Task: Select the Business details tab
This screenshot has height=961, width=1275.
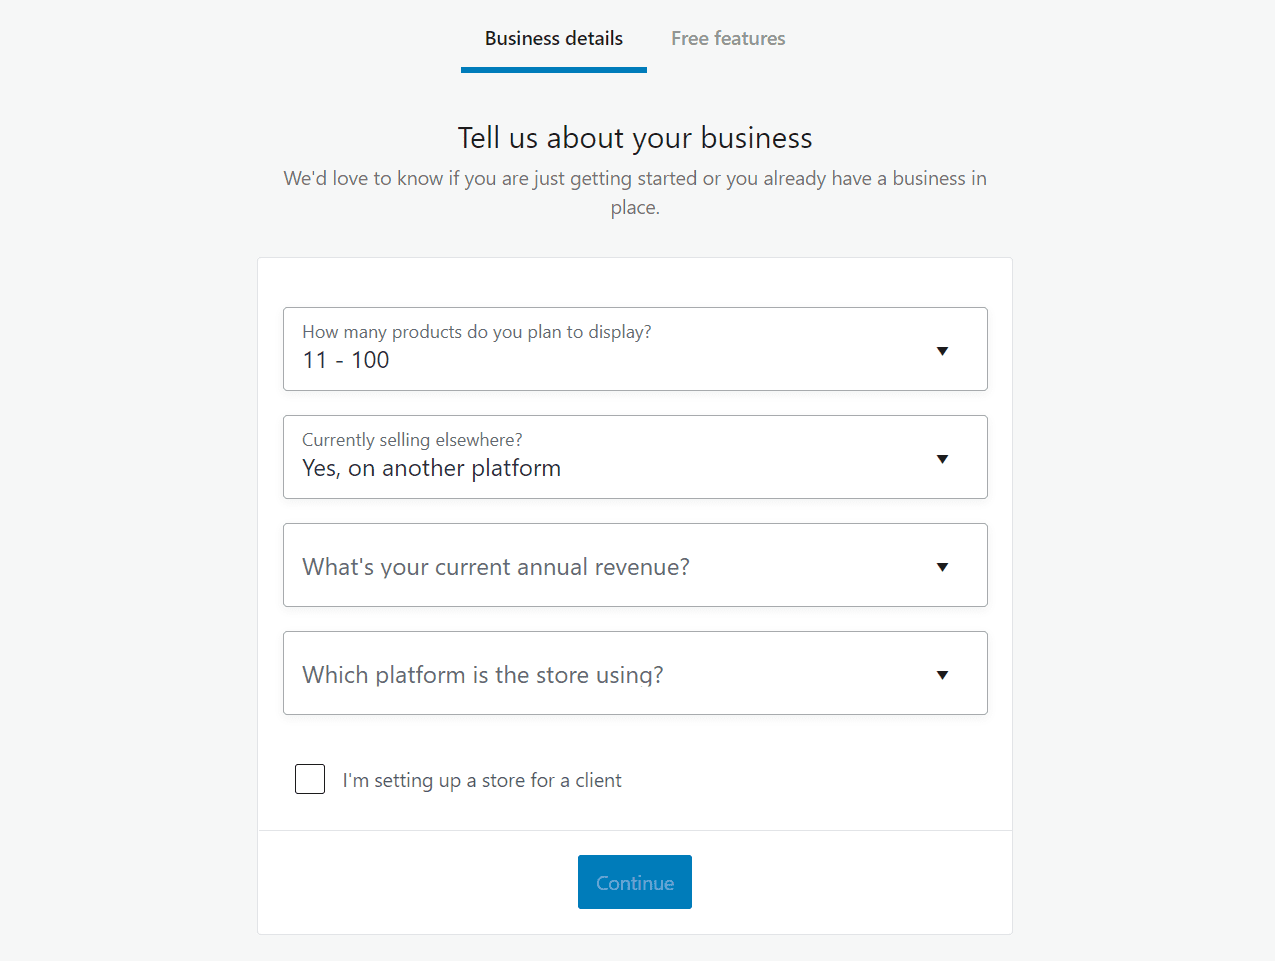Action: 553,38
